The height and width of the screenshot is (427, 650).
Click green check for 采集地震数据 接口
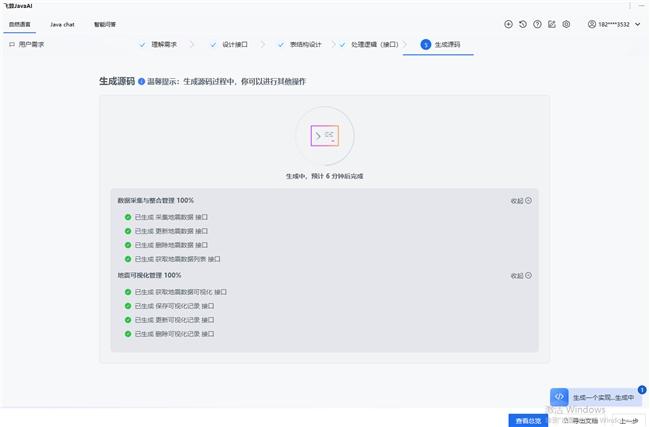[128, 217]
